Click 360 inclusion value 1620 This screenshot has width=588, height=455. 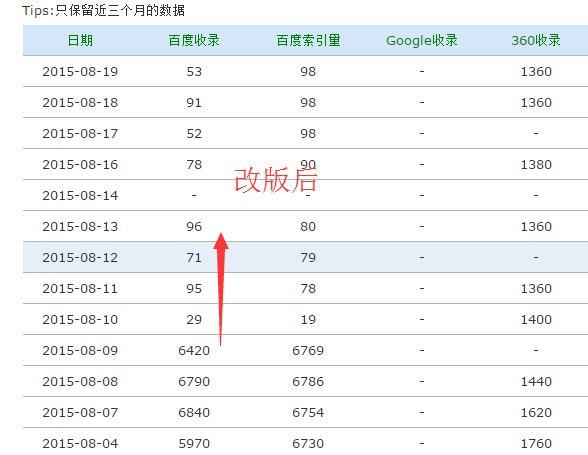click(536, 412)
